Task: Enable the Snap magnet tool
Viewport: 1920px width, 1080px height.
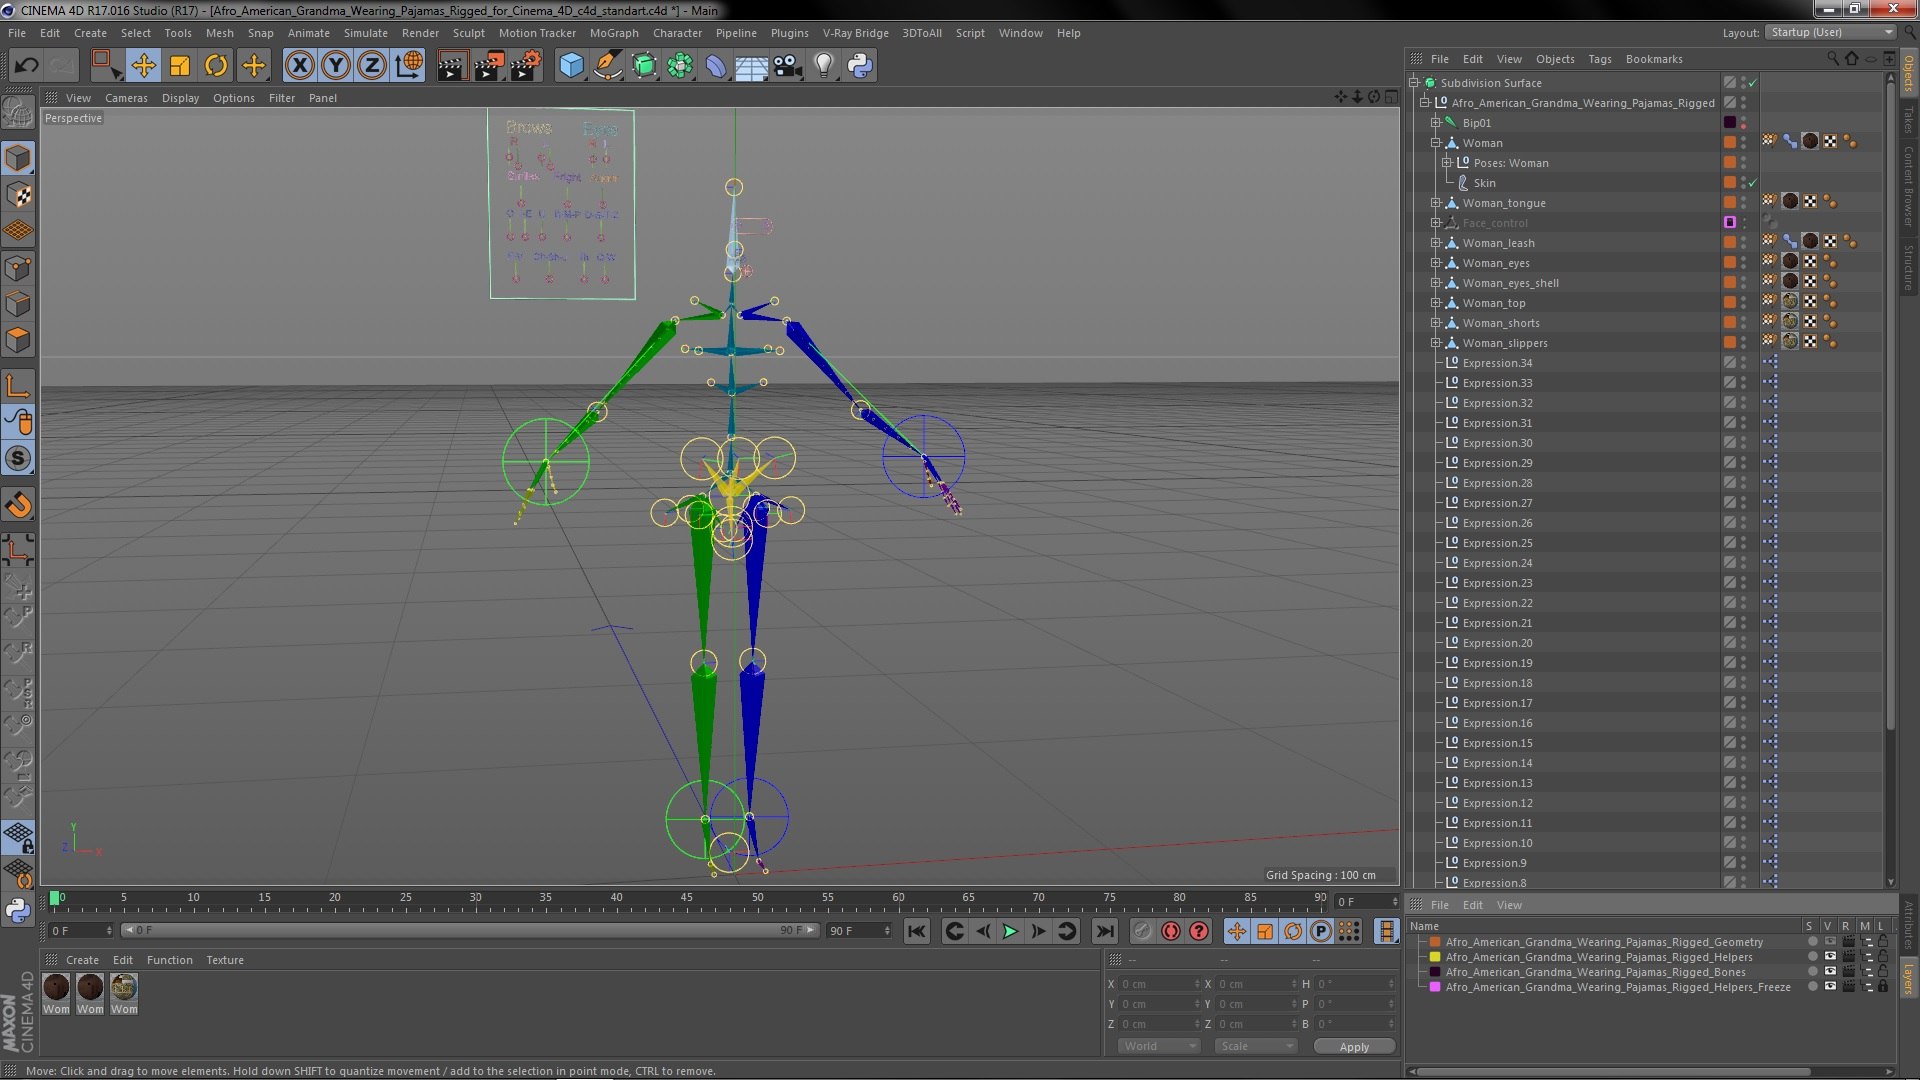Action: 18,506
